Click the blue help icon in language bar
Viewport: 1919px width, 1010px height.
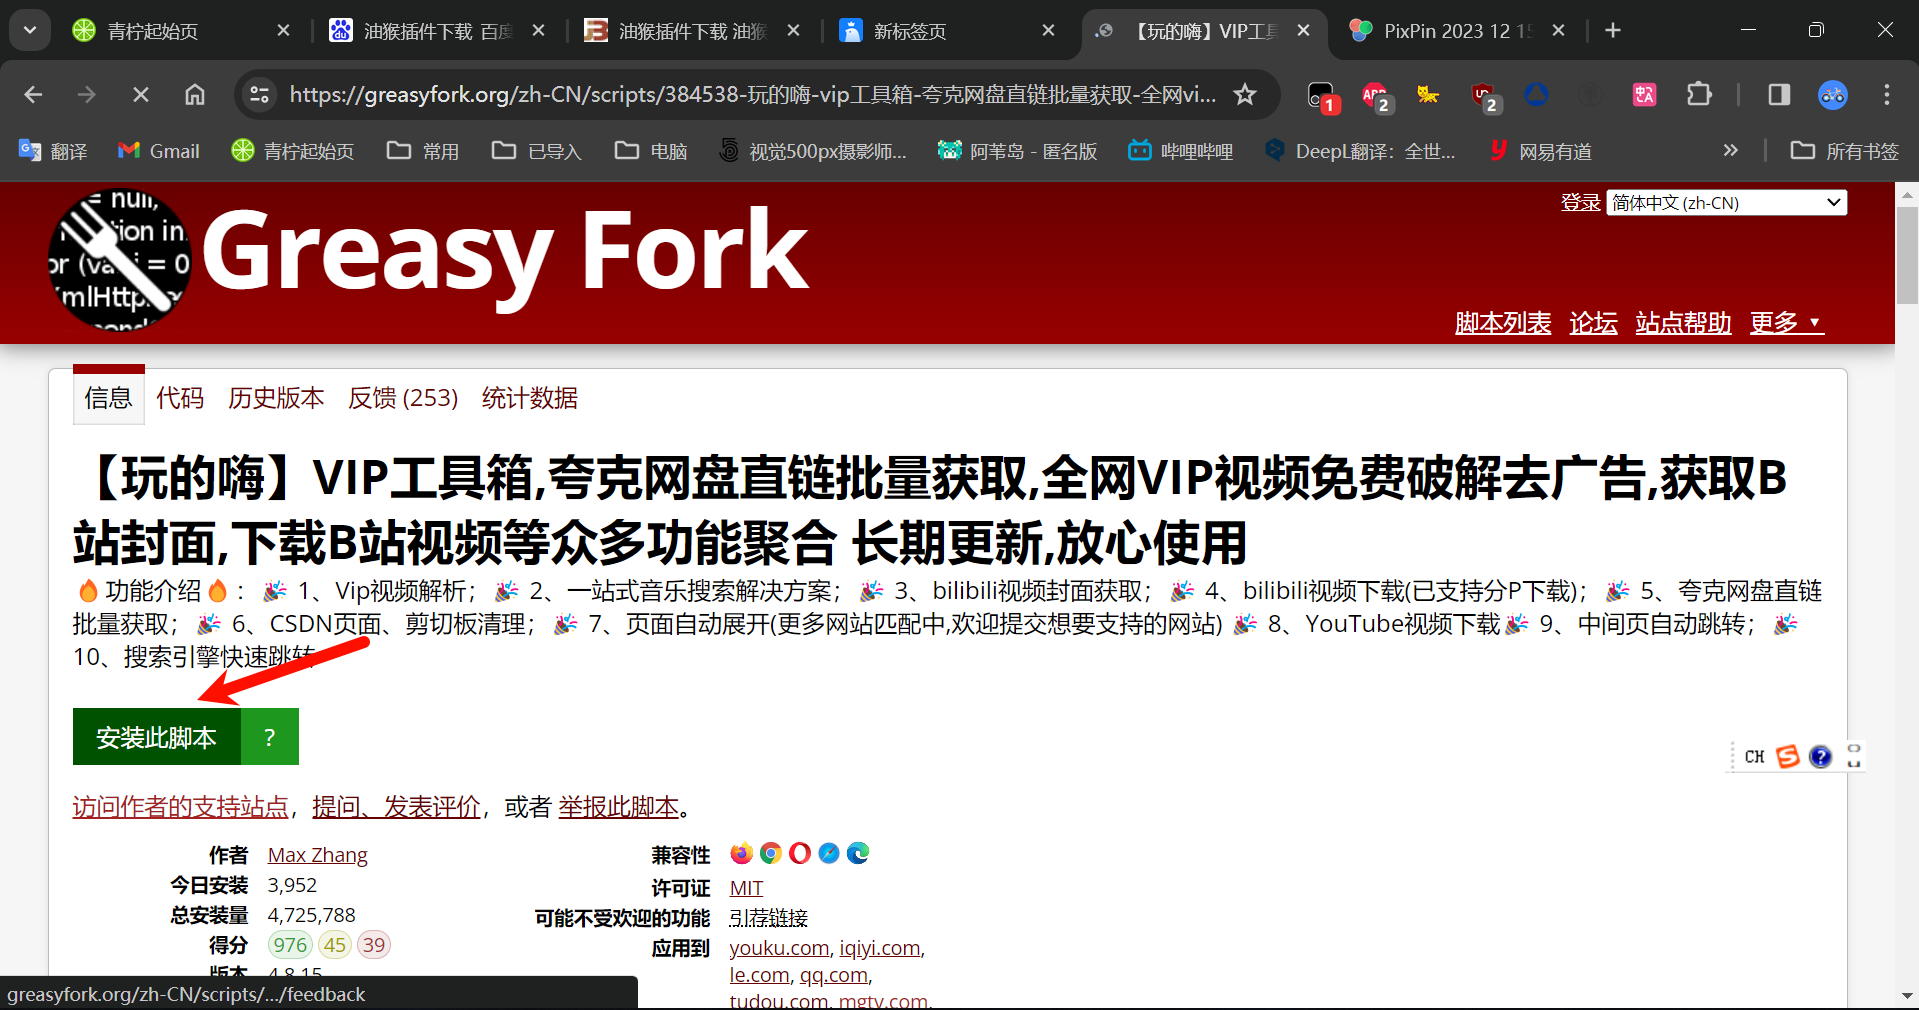[x=1821, y=756]
